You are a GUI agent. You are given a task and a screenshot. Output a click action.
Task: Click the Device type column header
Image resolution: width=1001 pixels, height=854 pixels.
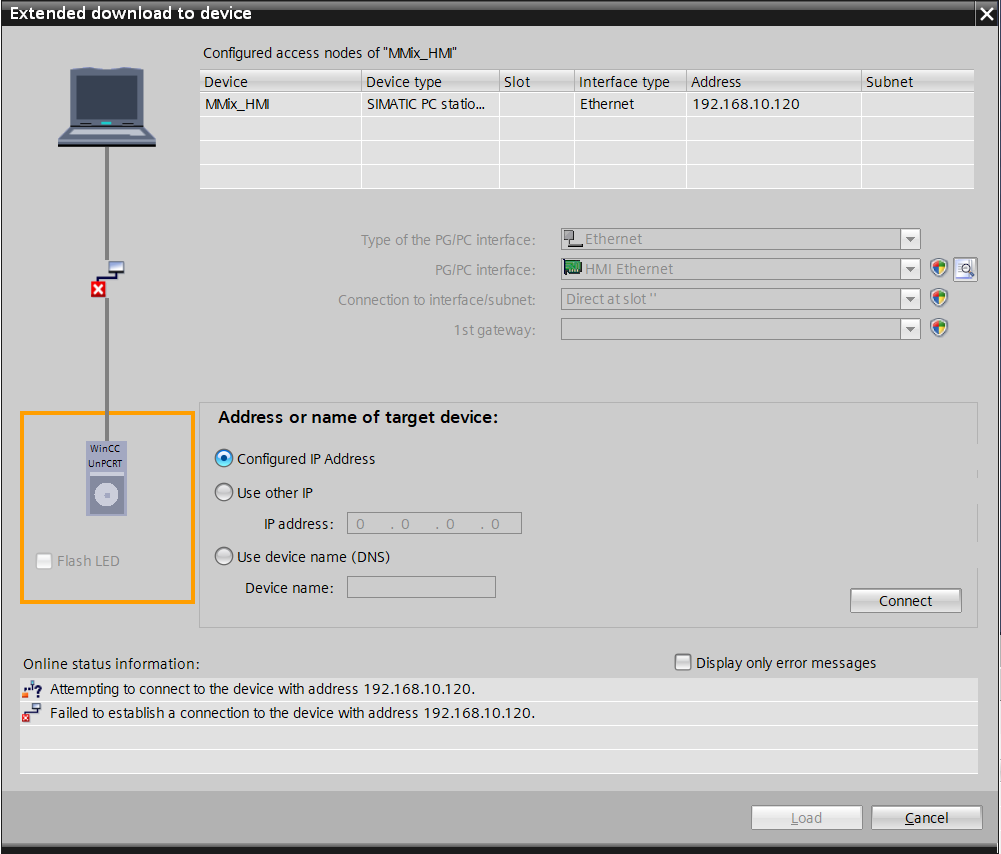(x=430, y=82)
